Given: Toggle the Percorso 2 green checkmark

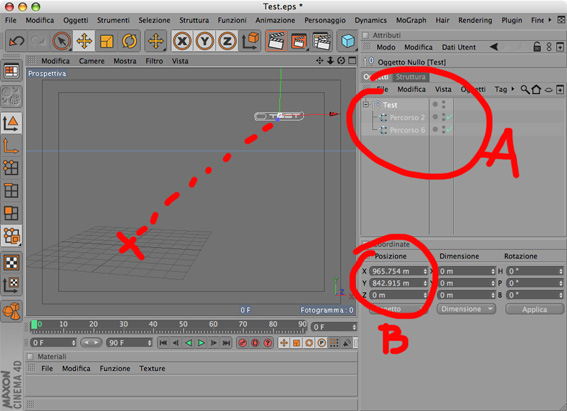Looking at the screenshot, I should point(449,117).
